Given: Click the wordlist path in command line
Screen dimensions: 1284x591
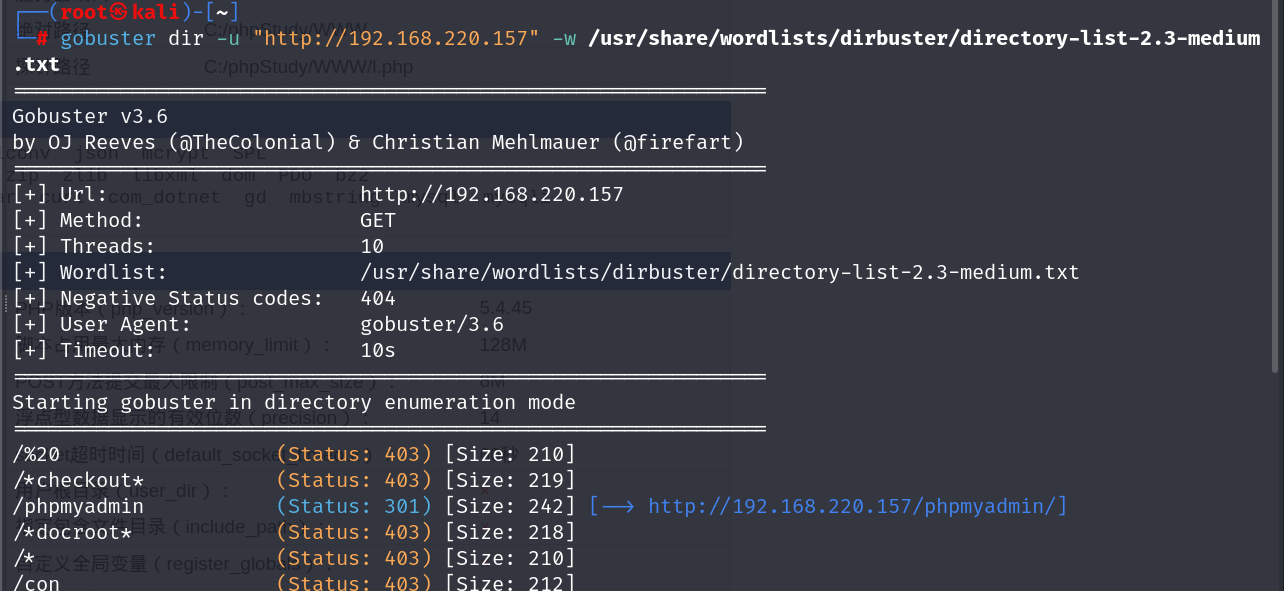Looking at the screenshot, I should coord(924,39).
